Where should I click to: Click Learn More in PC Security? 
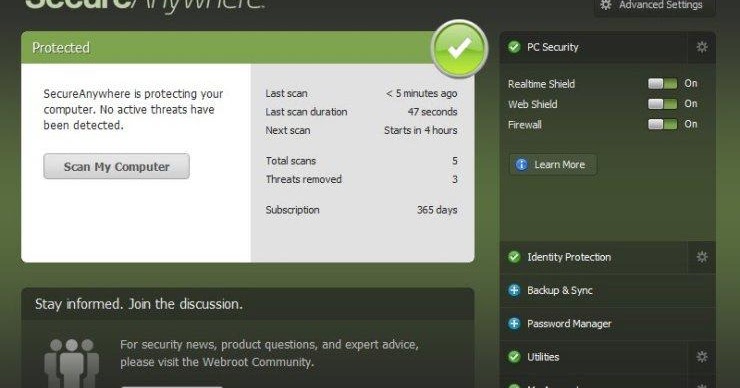point(553,165)
